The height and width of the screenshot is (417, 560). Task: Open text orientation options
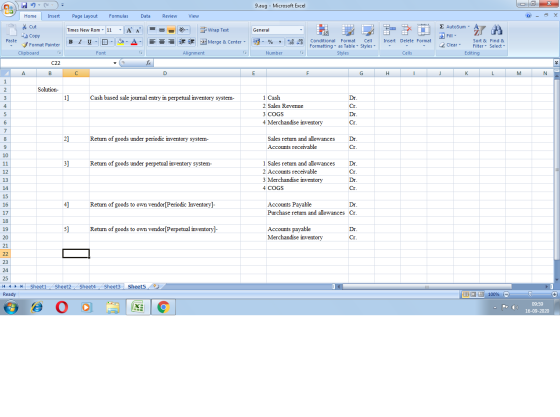(x=183, y=30)
